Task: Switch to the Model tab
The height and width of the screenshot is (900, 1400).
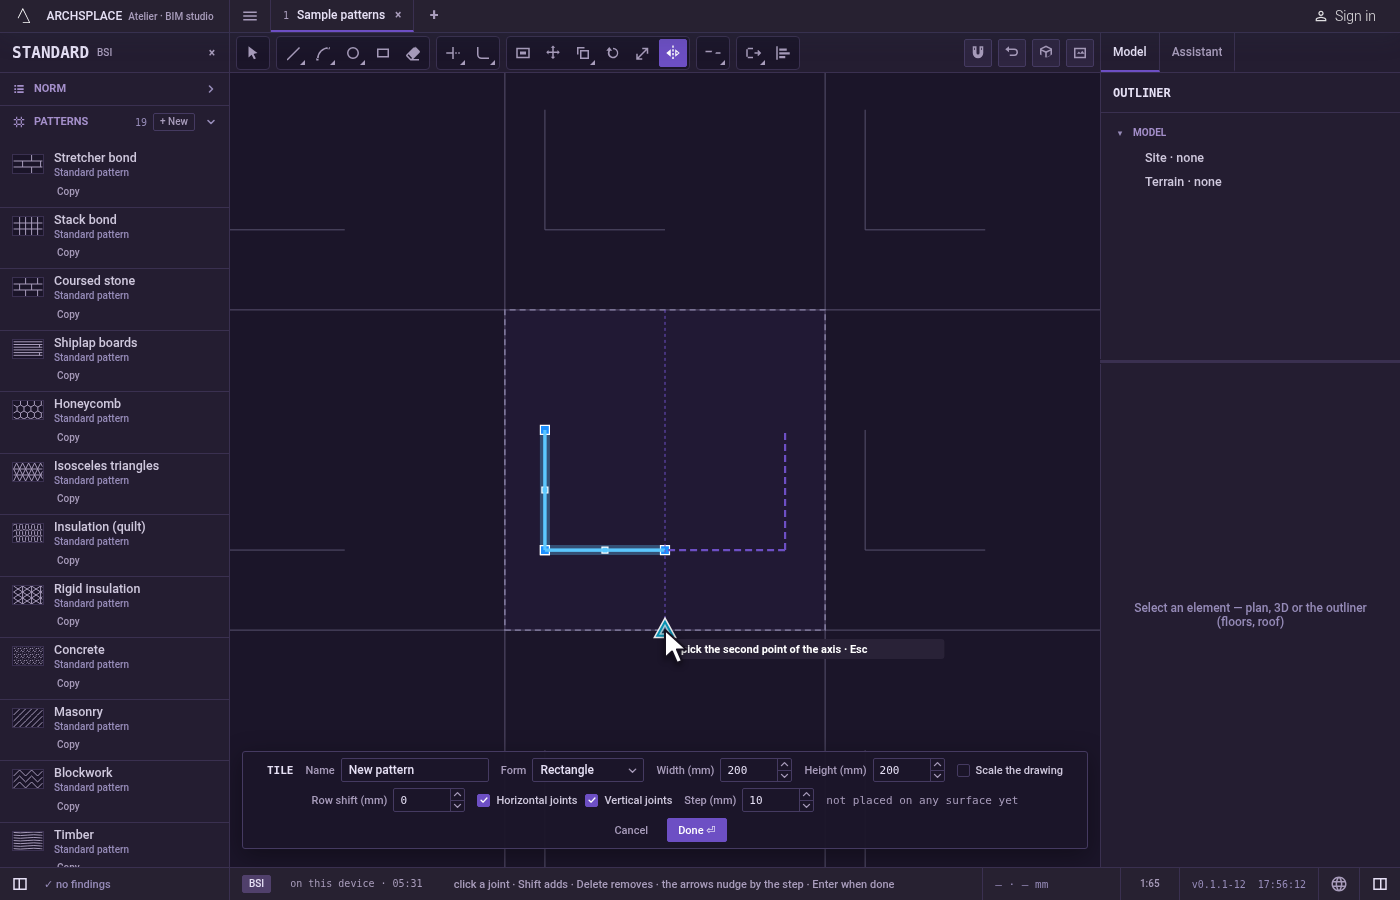Action: [1130, 52]
